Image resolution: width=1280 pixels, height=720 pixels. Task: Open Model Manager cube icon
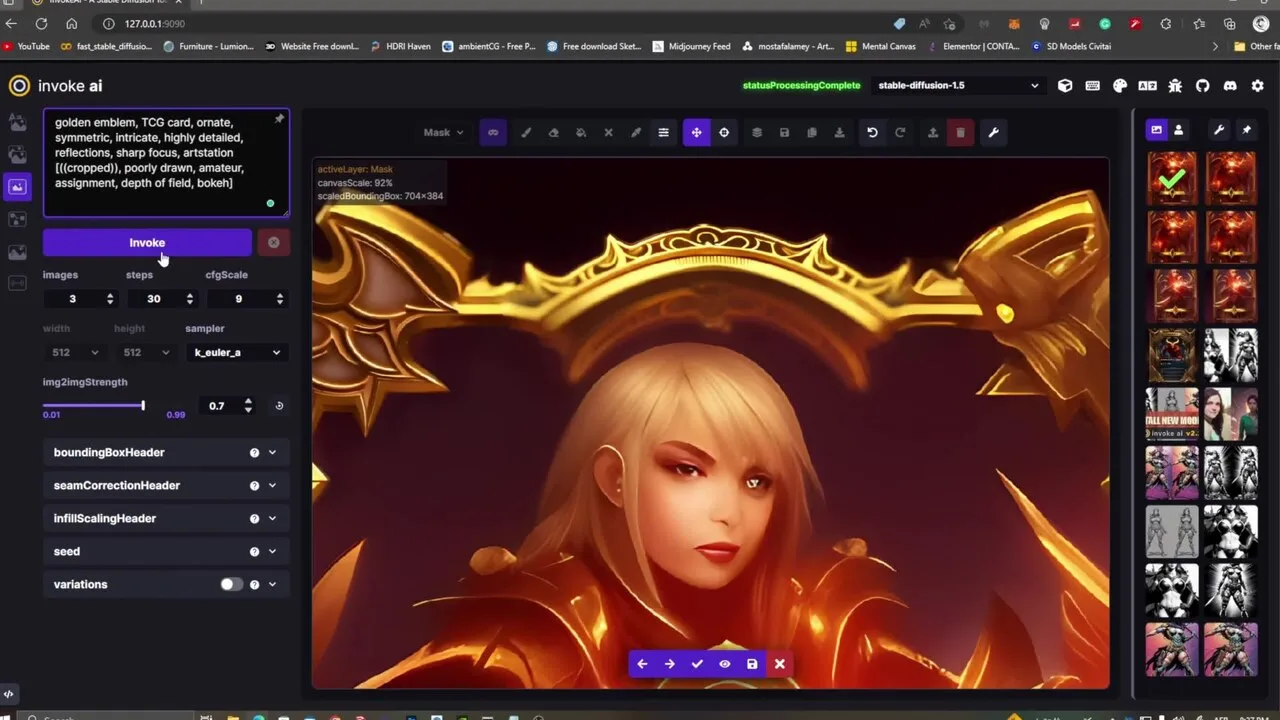[1065, 86]
